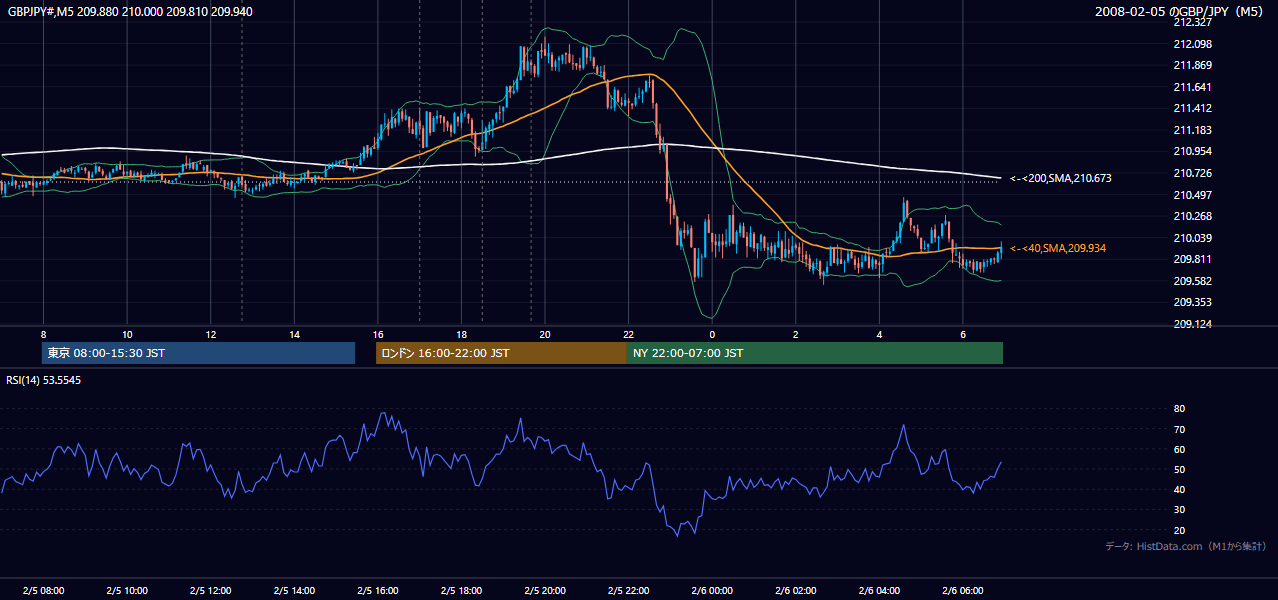Click hour label 8 on chart axis
Screen dimensions: 1278x600
(43, 334)
